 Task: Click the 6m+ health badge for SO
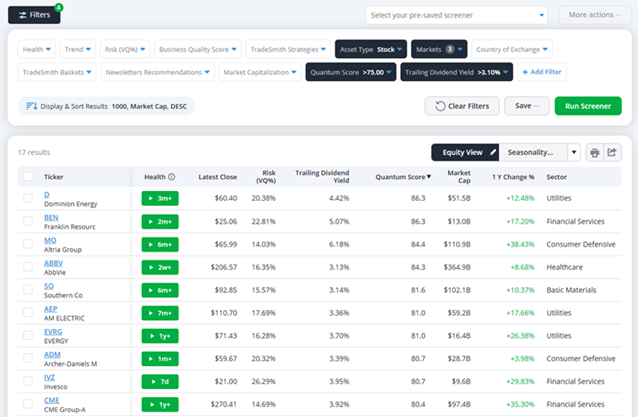click(160, 290)
